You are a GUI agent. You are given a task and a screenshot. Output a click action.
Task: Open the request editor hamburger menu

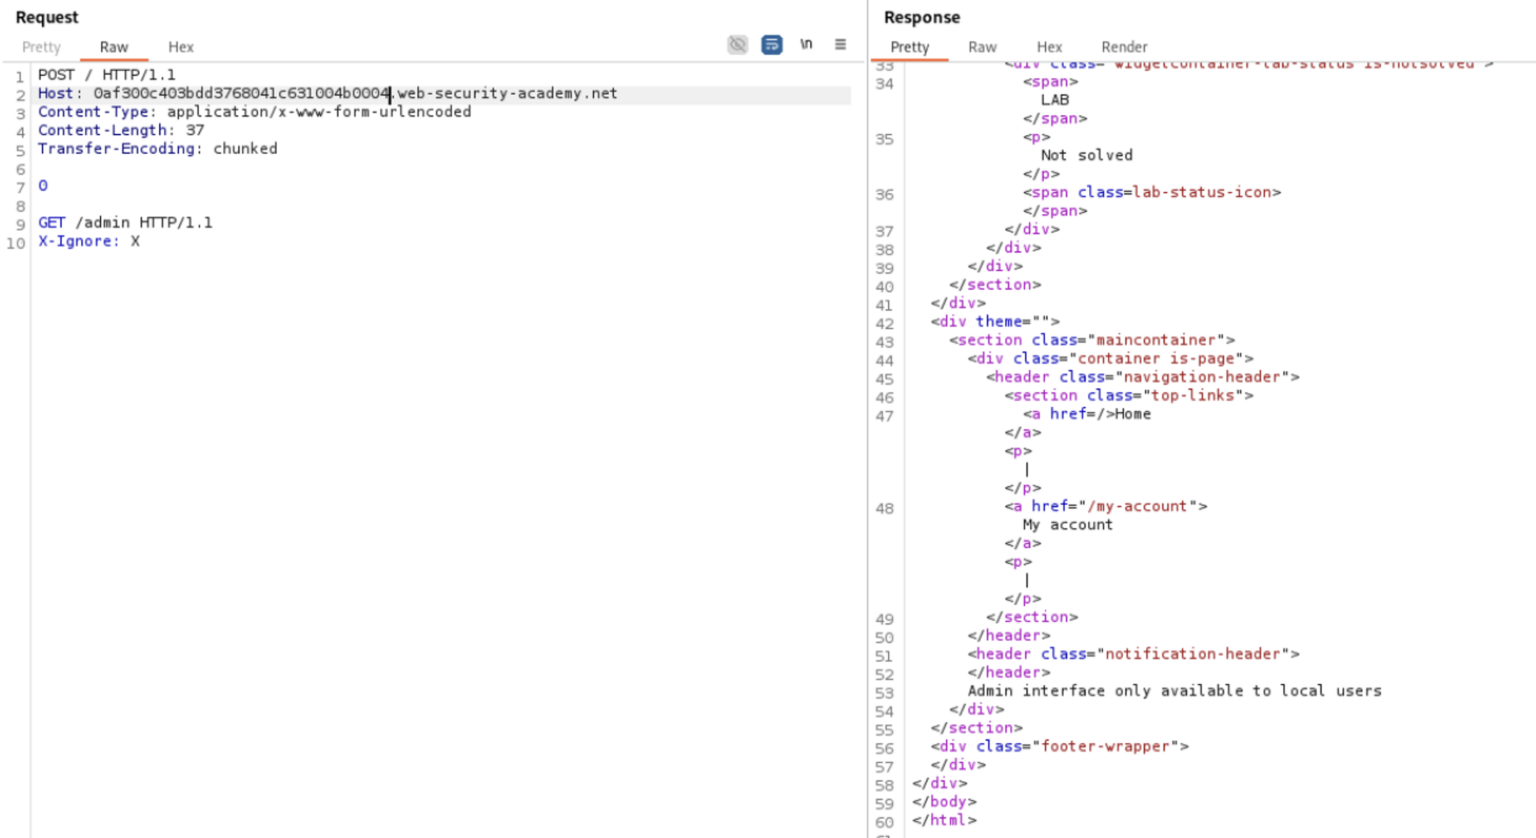click(840, 44)
